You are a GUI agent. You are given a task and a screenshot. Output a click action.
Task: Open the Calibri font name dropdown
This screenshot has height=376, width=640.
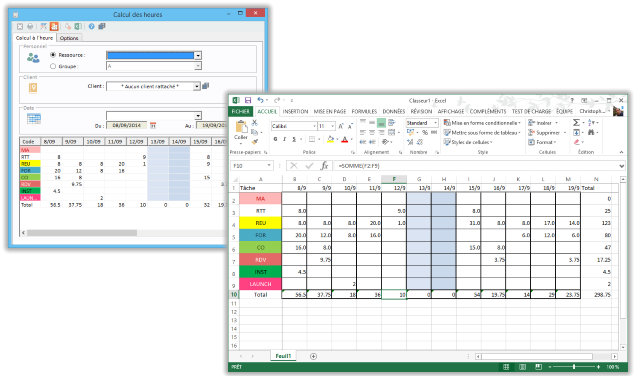tap(315, 126)
